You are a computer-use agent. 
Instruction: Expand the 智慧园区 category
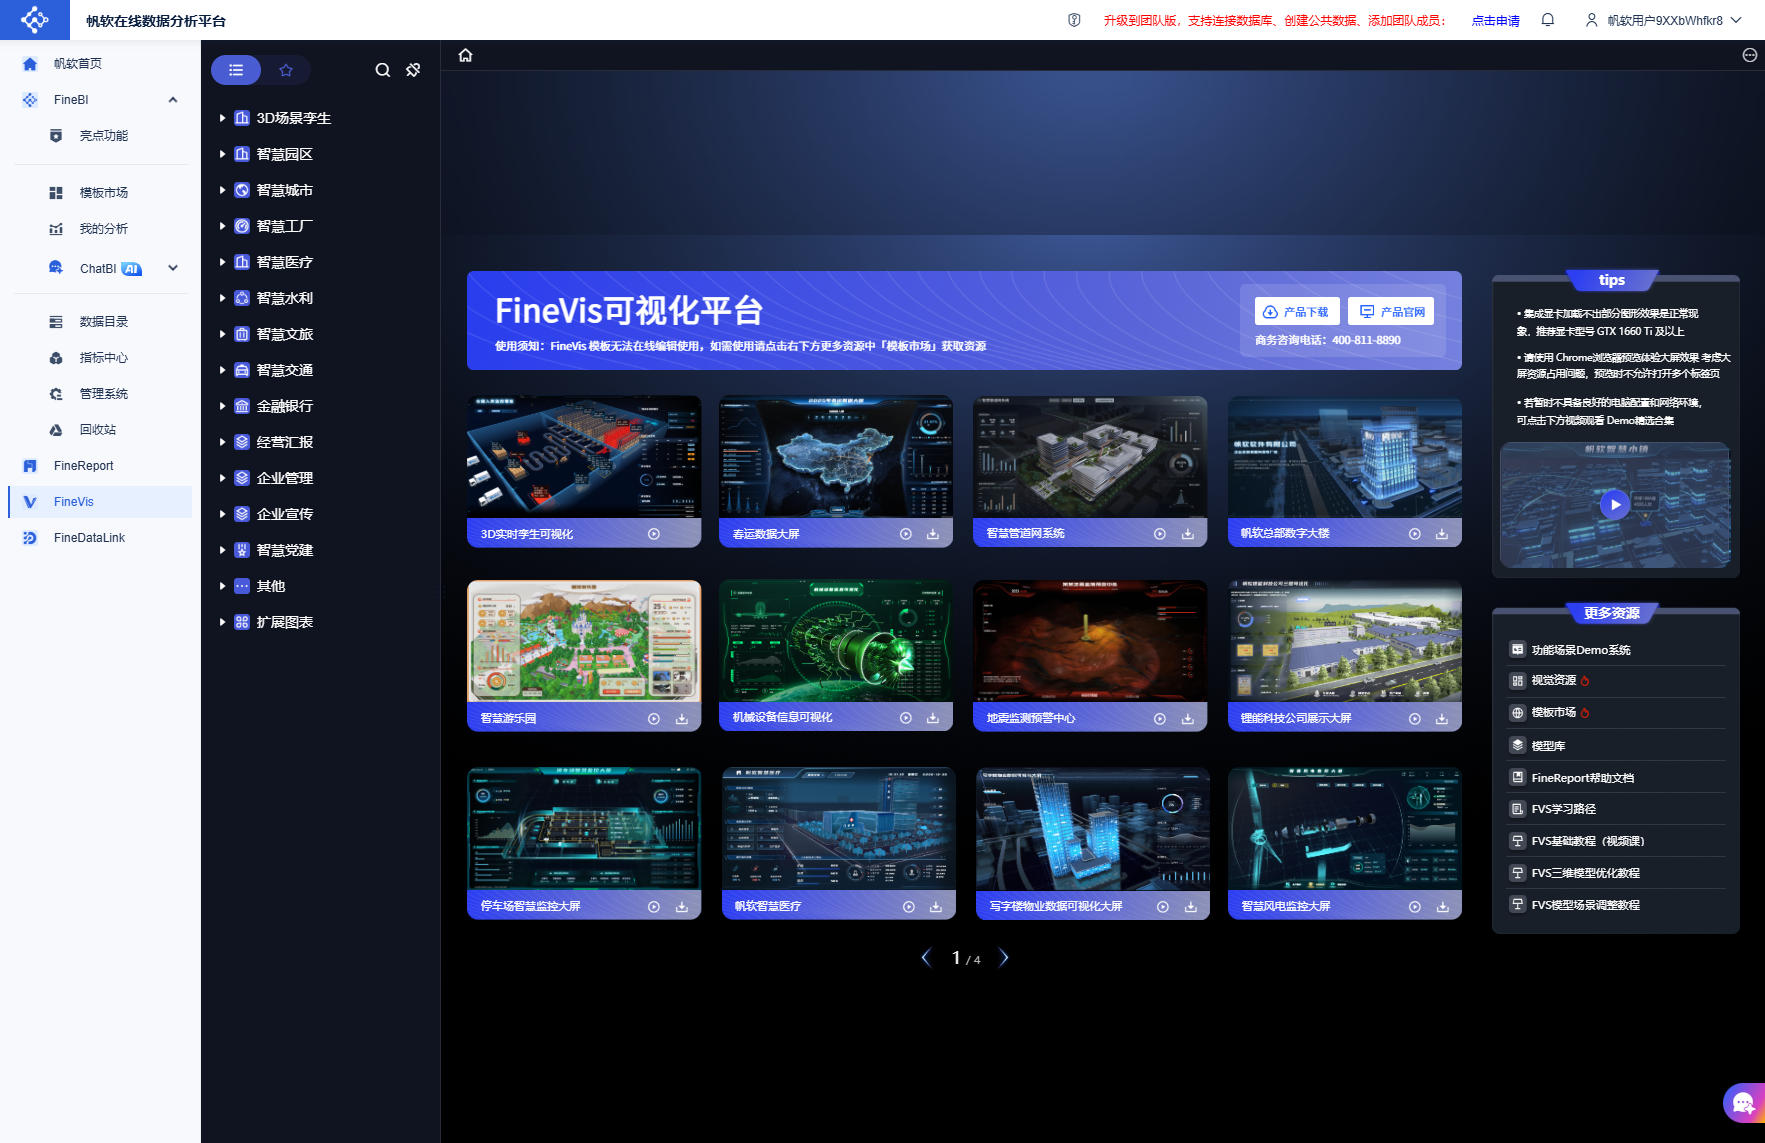click(x=222, y=154)
